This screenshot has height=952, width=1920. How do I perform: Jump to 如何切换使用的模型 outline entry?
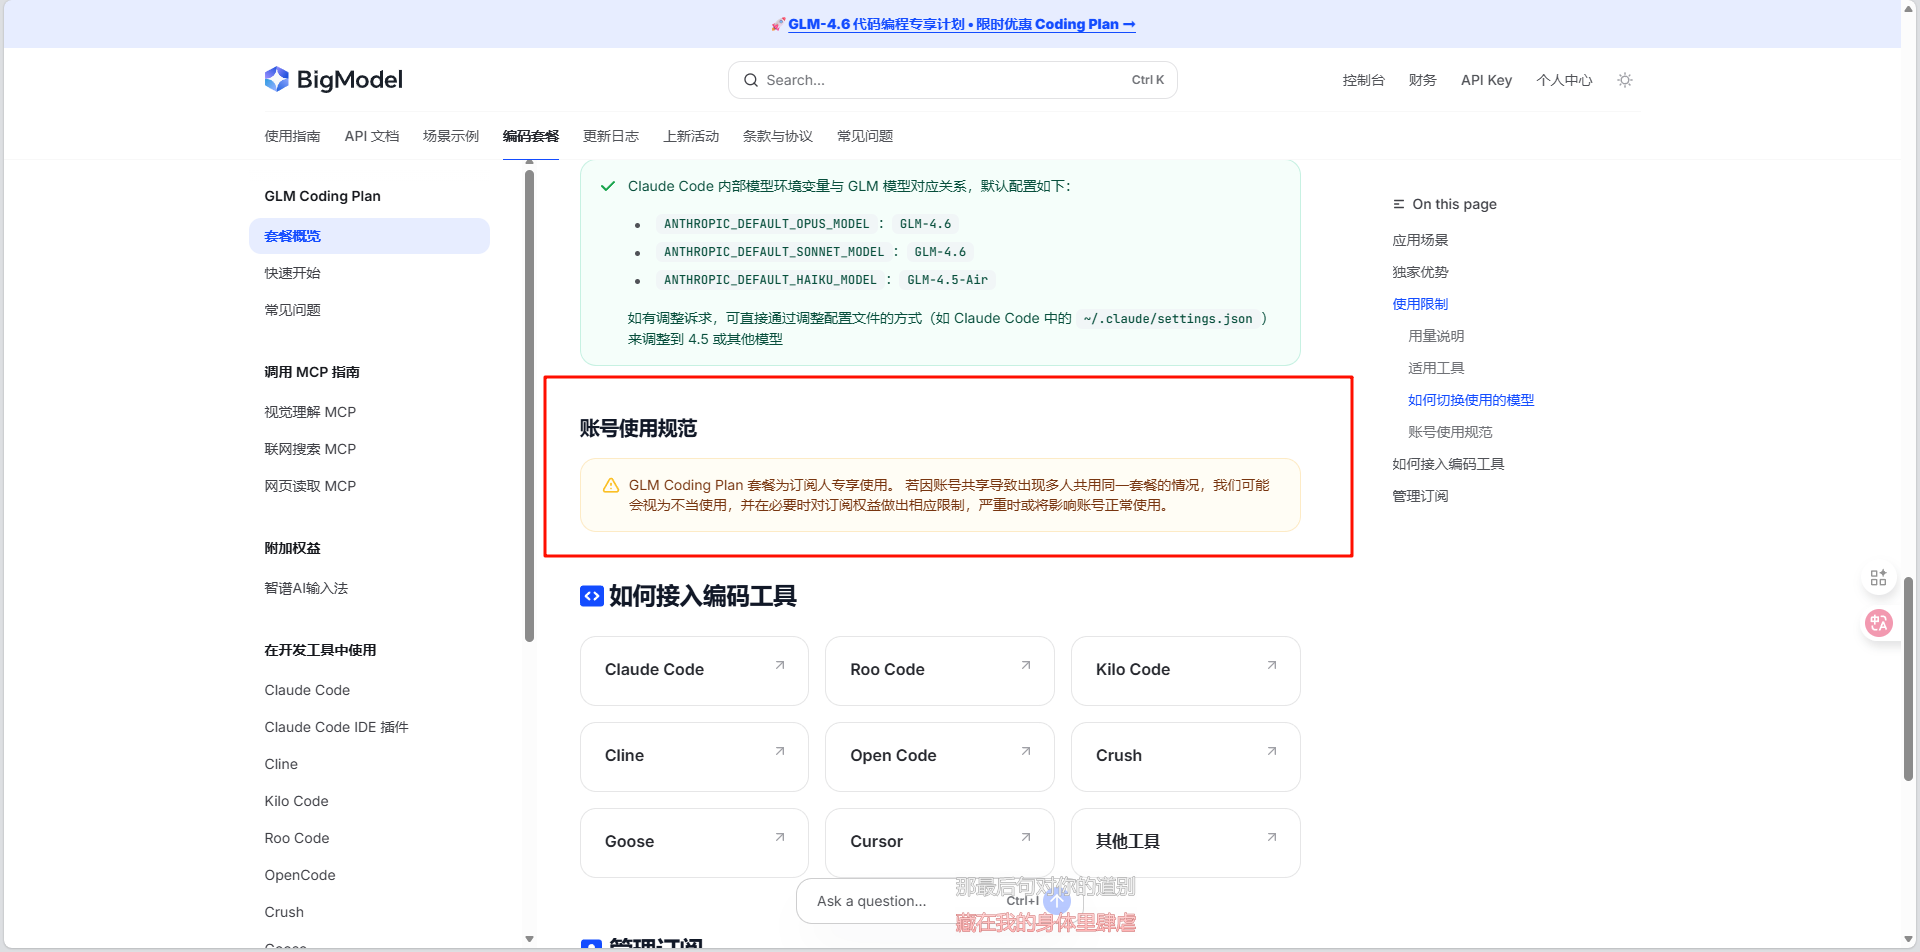click(x=1471, y=400)
